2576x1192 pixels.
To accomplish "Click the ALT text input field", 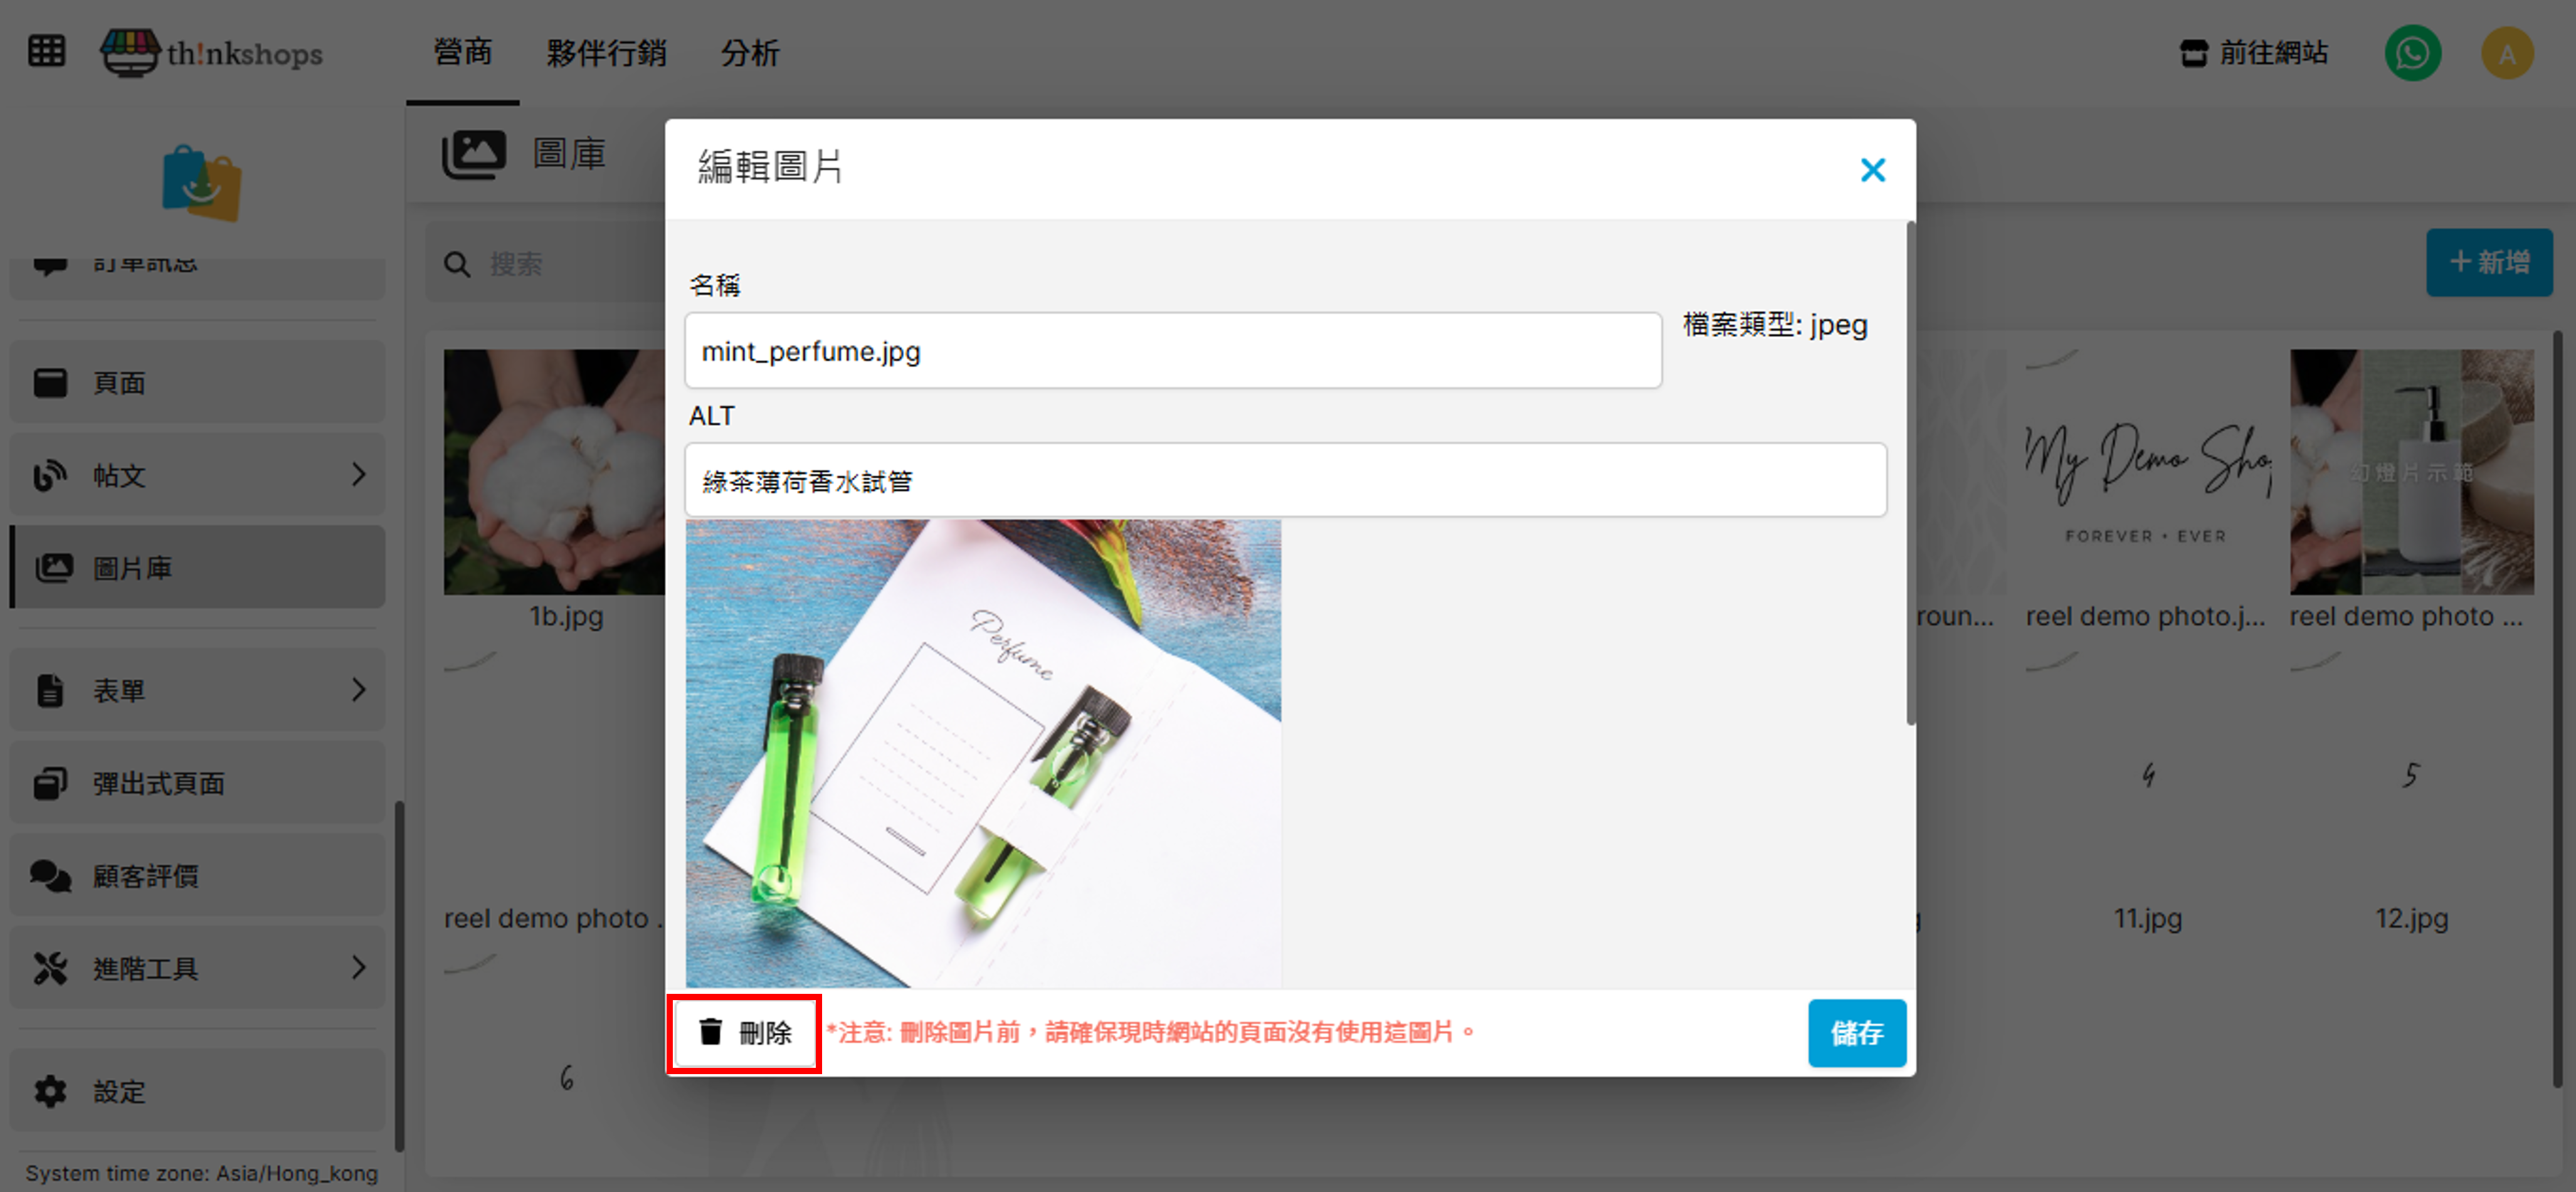I will tap(1285, 481).
